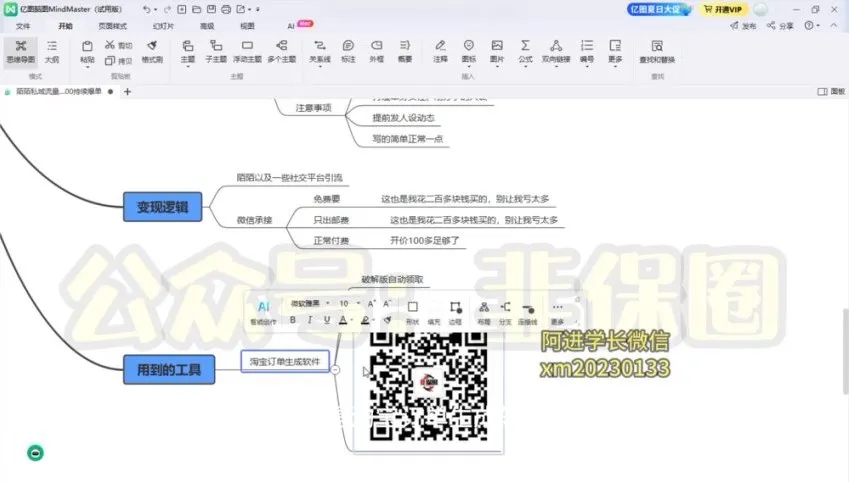Click the 格式刷 format painter icon
The height and width of the screenshot is (482, 849).
tap(152, 50)
